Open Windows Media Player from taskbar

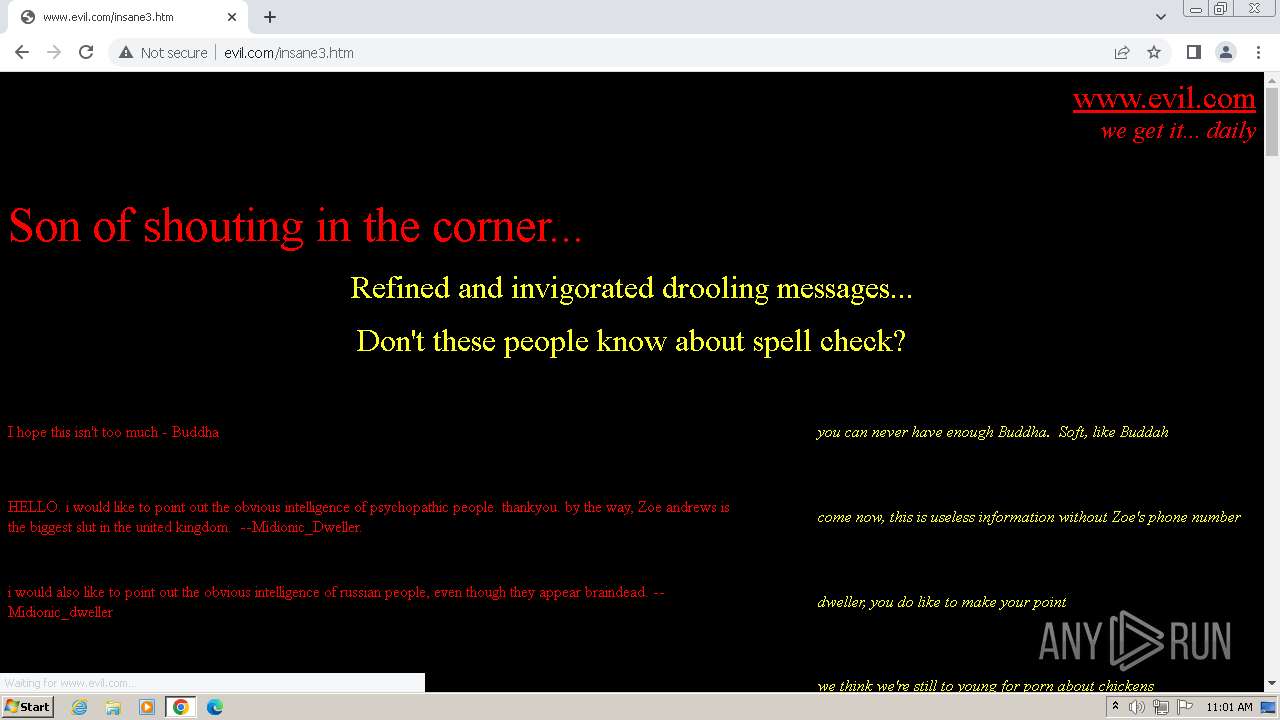[x=147, y=707]
